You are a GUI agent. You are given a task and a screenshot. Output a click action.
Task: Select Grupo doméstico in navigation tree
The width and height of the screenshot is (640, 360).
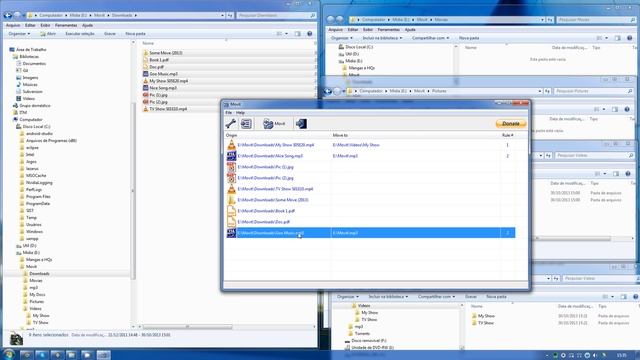point(35,106)
